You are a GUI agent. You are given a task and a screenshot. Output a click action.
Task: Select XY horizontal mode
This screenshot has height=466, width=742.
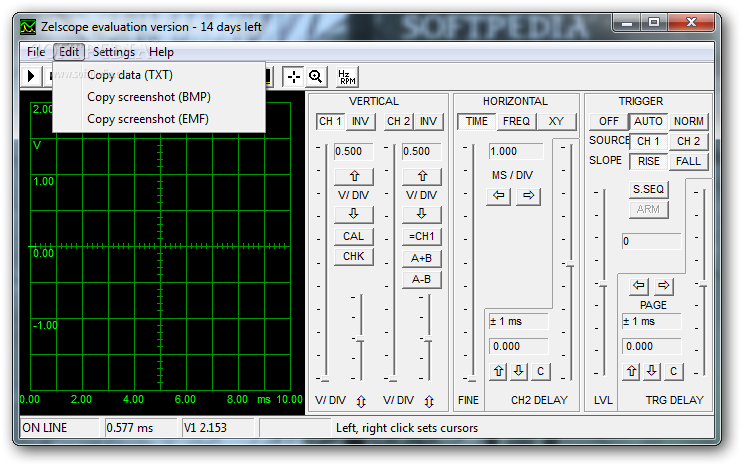coord(556,122)
